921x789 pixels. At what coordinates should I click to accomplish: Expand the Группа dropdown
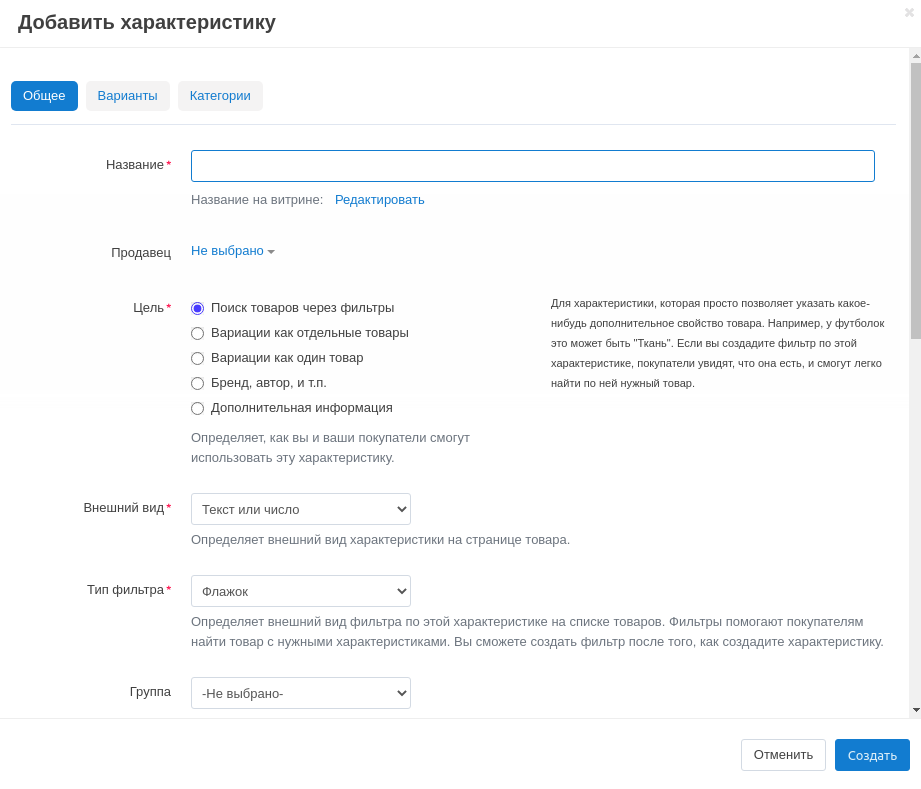coord(300,693)
